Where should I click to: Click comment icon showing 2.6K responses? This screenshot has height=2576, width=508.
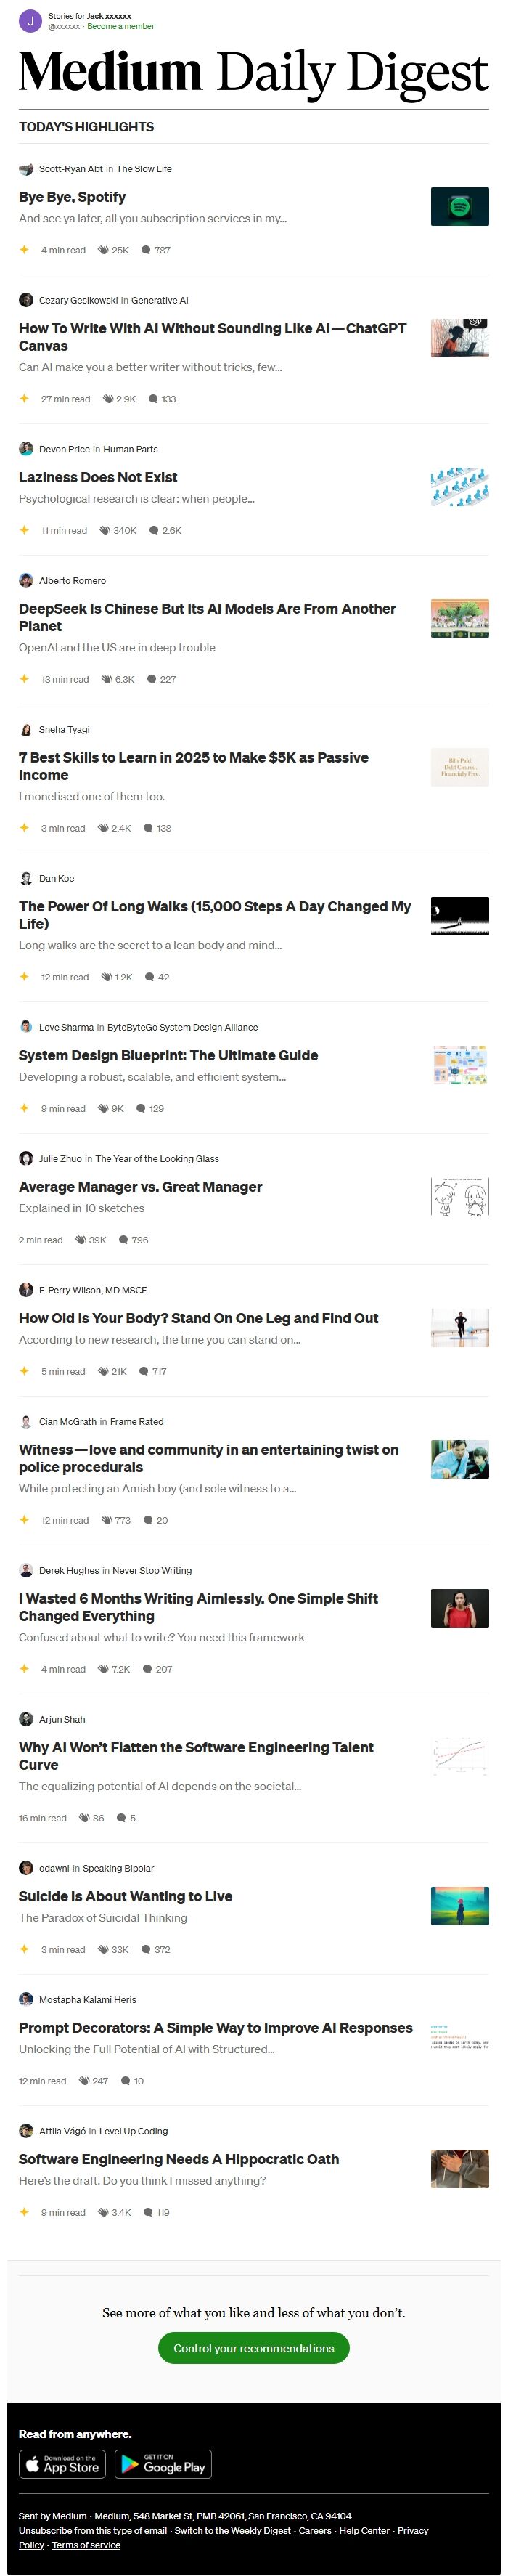click(x=154, y=530)
